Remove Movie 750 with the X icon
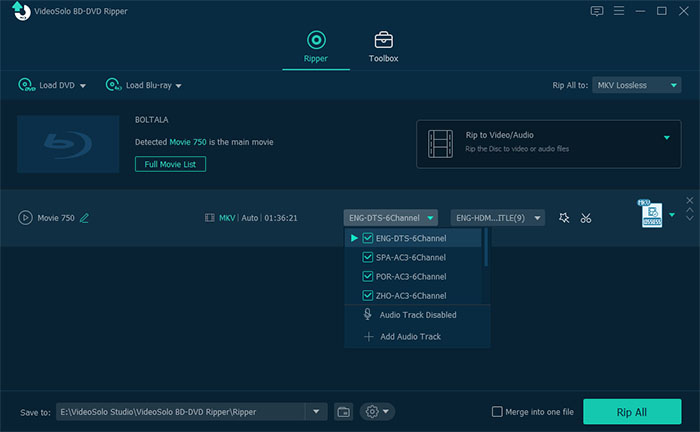Screen dimensions: 700x432 (x=690, y=200)
